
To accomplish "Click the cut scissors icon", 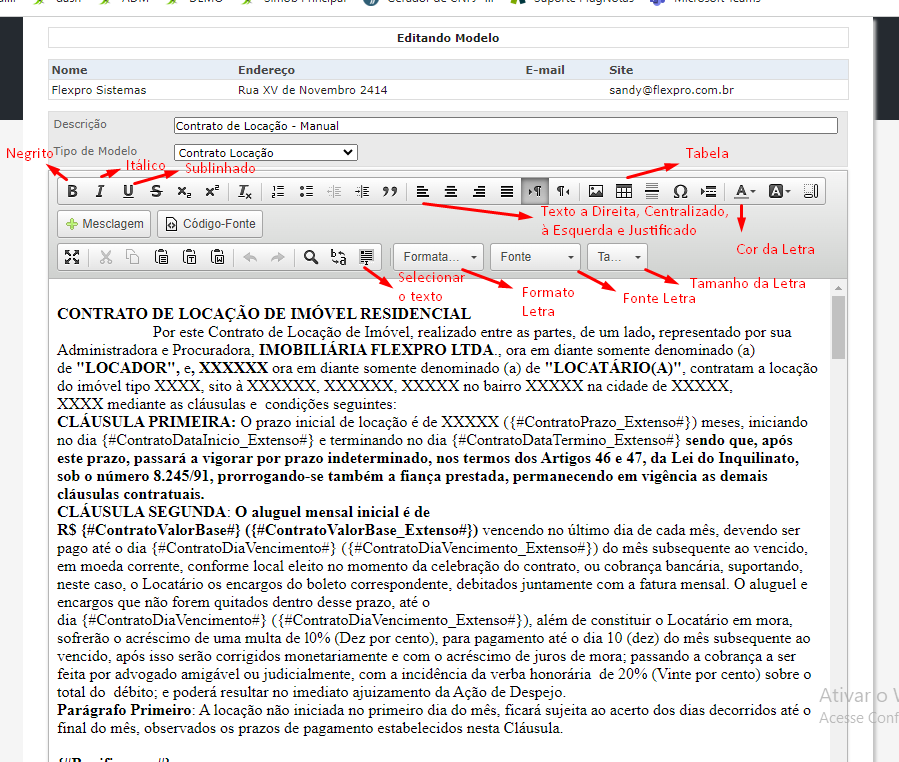I will (105, 257).
